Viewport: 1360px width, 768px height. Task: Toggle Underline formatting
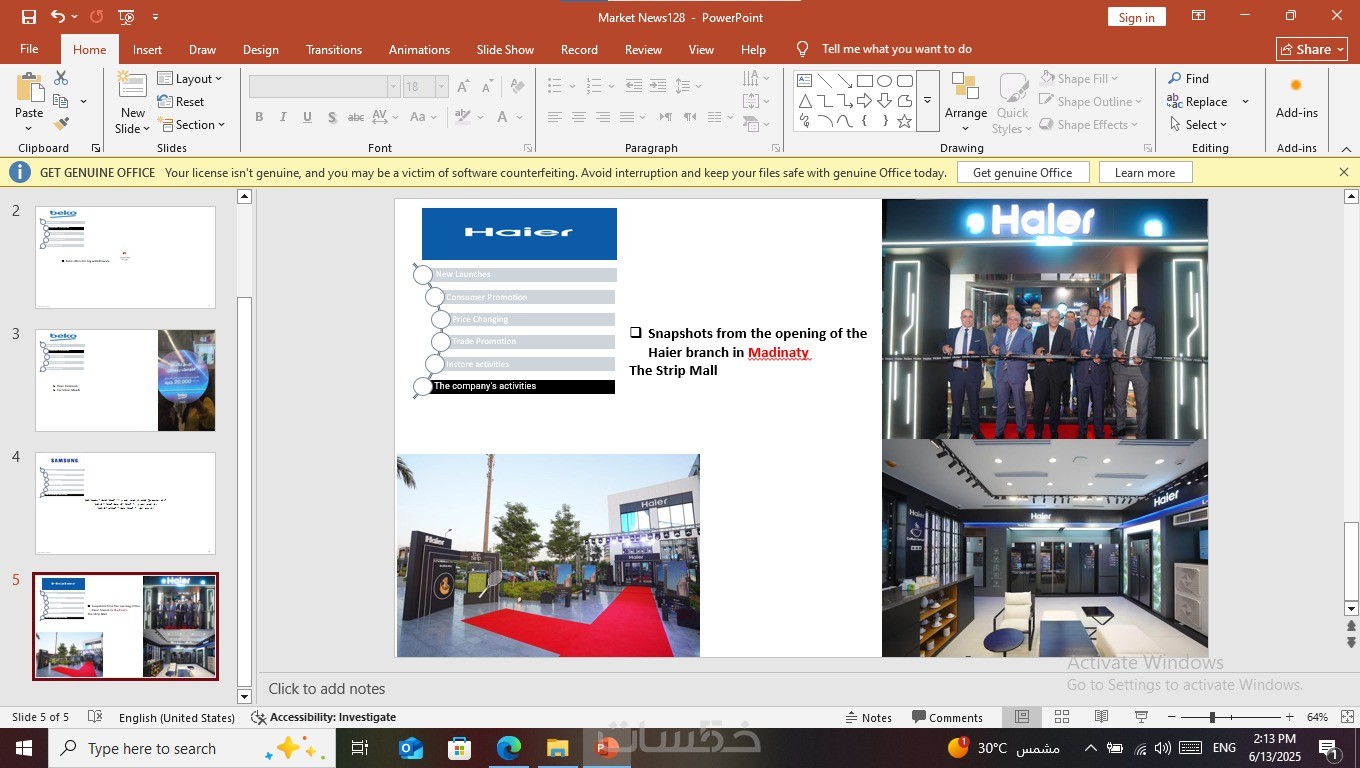(307, 117)
